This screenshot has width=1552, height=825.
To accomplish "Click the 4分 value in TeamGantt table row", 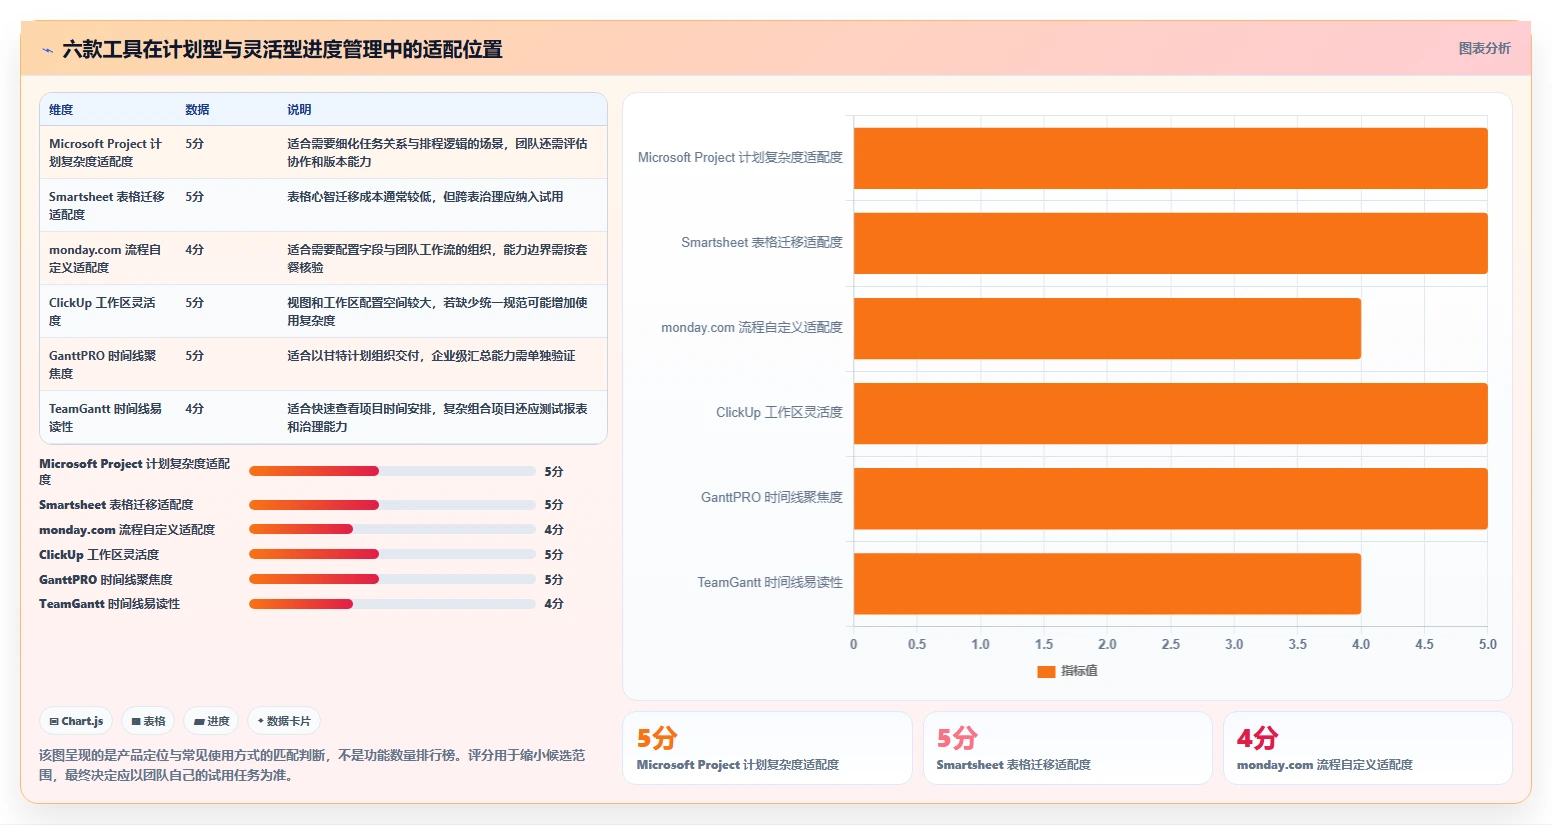I will pos(194,409).
